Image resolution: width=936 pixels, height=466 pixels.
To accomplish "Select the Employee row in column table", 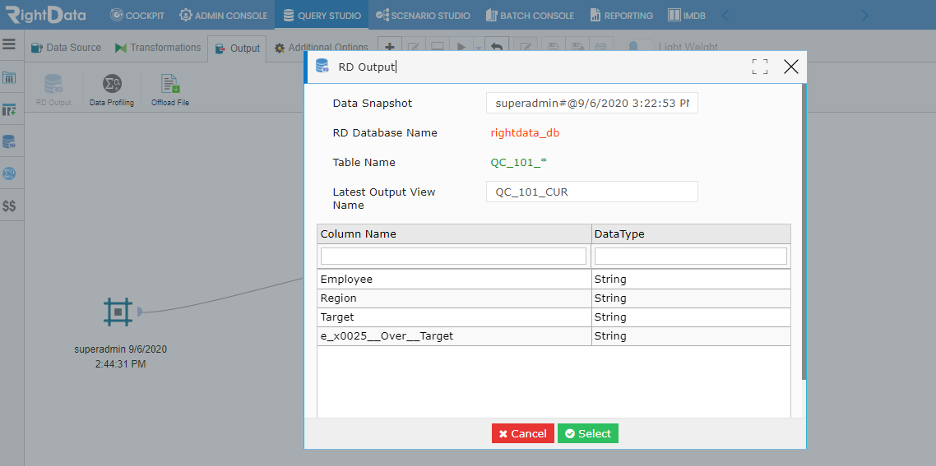I will tap(554, 279).
